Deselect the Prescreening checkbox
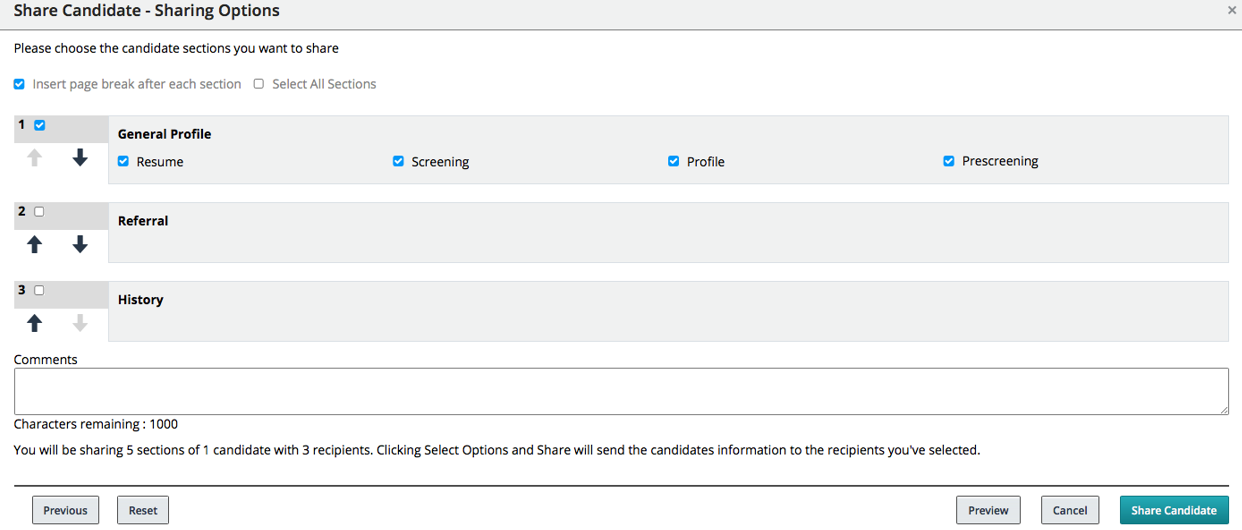Image resolution: width=1242 pixels, height=530 pixels. [948, 161]
